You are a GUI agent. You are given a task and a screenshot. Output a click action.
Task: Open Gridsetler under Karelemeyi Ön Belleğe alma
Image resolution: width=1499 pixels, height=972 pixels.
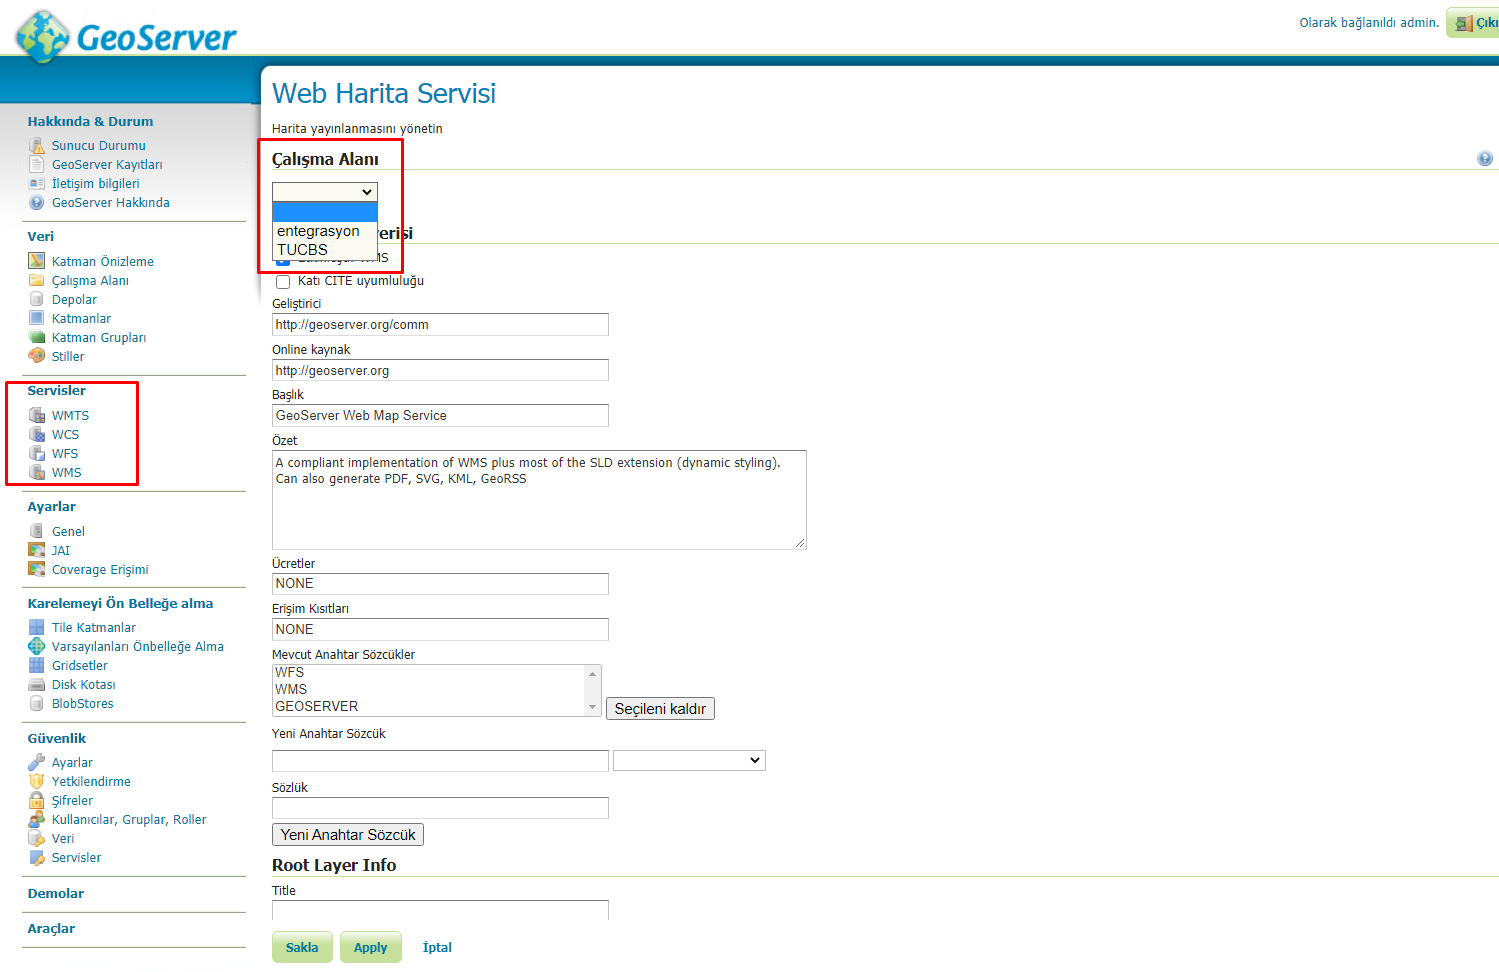[x=80, y=666]
